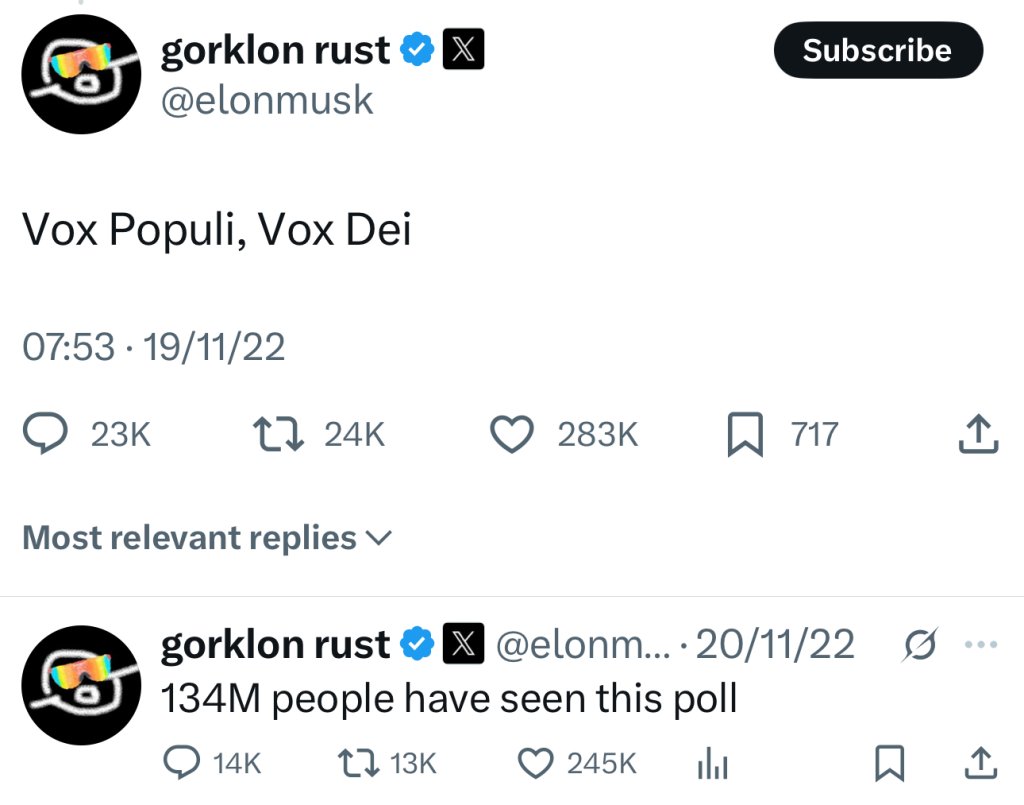This screenshot has height=805, width=1024.
Task: Bookmark the main post with 717 saves
Action: point(745,434)
